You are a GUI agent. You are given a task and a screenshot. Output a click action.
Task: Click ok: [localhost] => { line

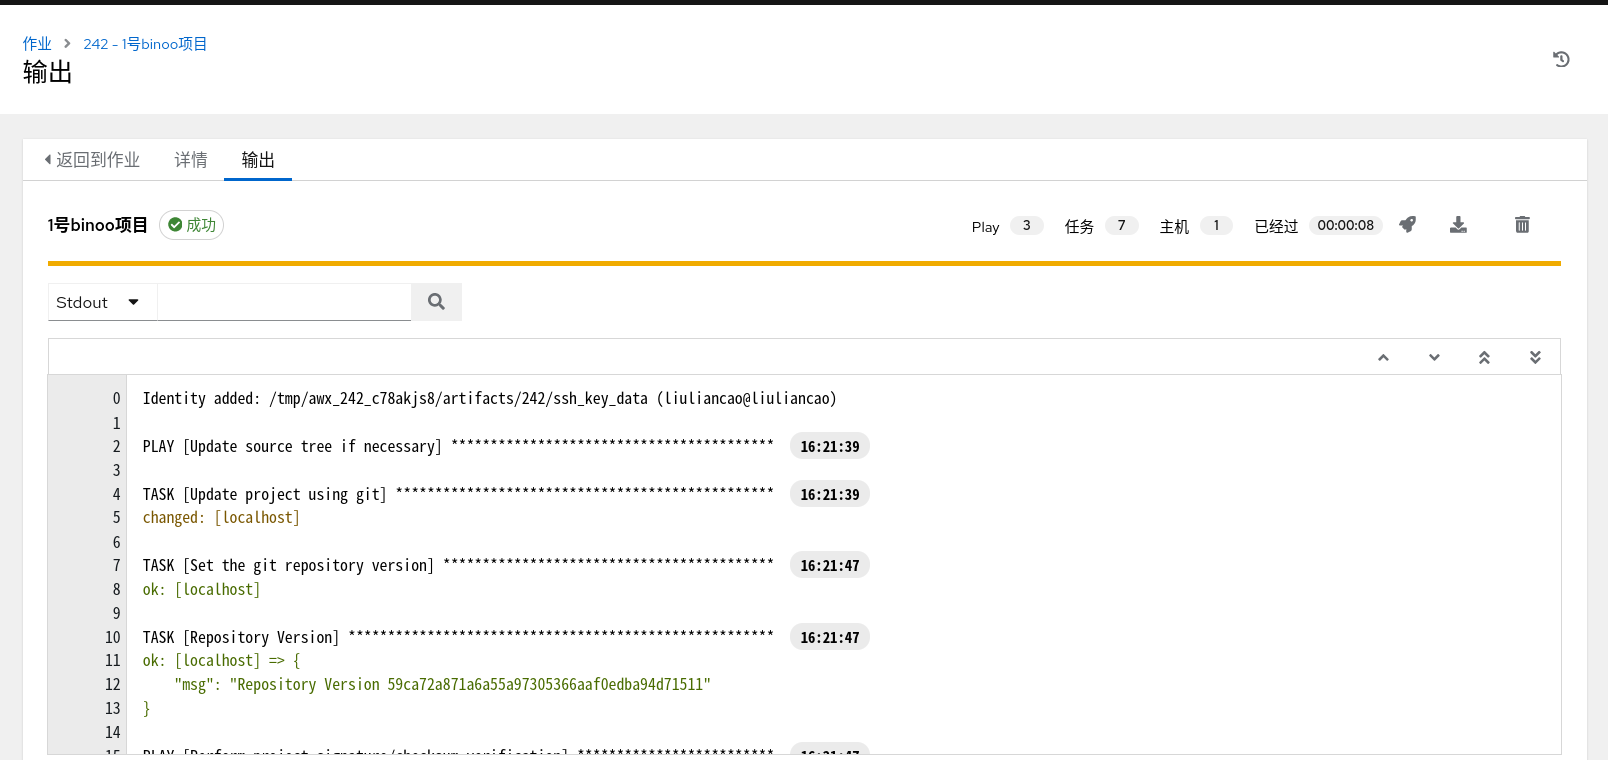pos(221,661)
